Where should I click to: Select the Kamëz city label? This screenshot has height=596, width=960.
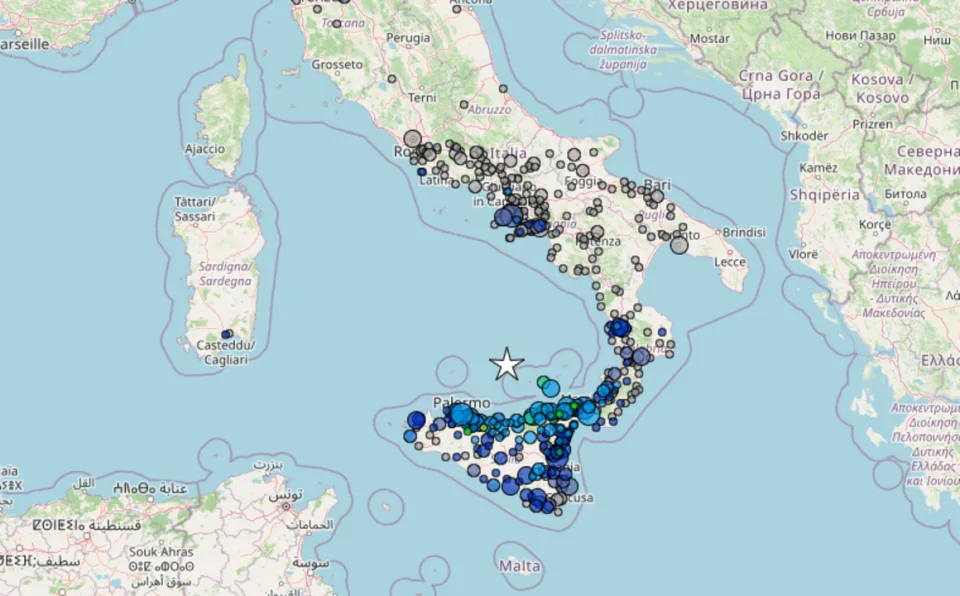point(819,168)
